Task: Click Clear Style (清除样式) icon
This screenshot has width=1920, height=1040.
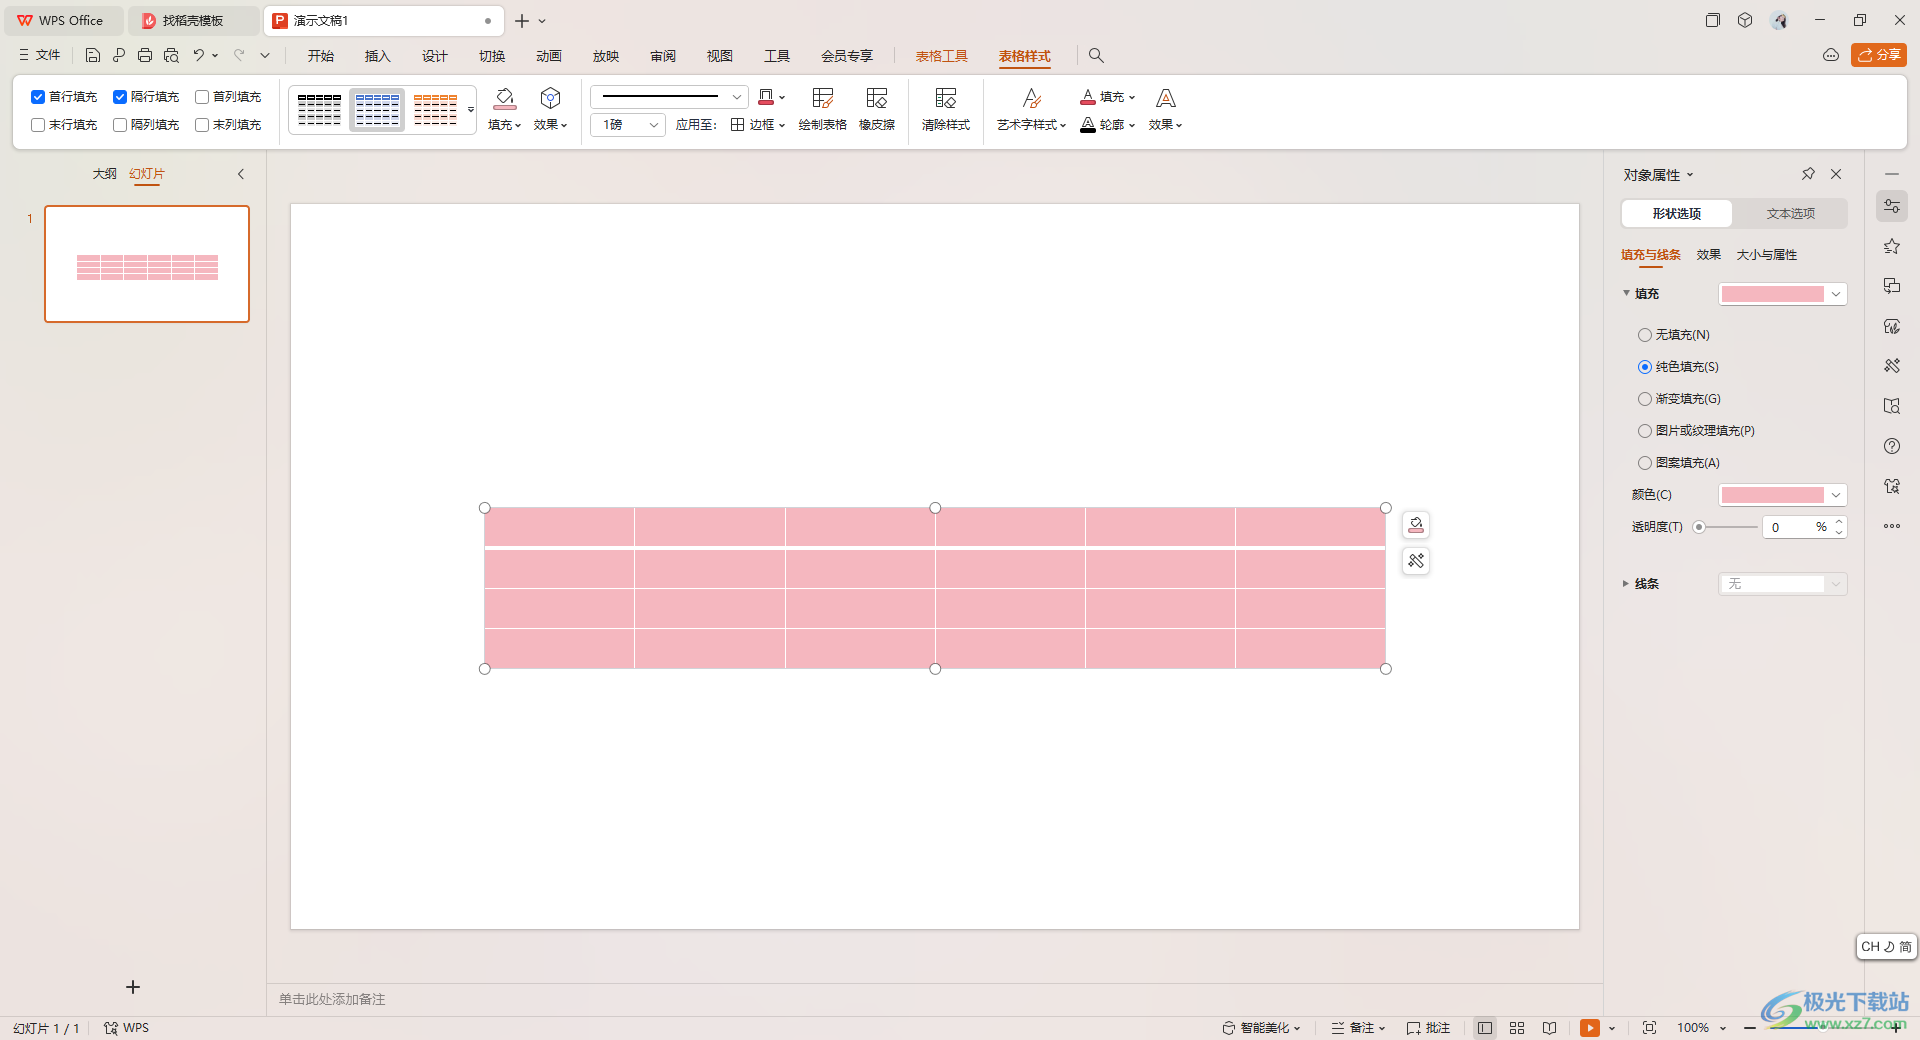Action: (x=945, y=98)
